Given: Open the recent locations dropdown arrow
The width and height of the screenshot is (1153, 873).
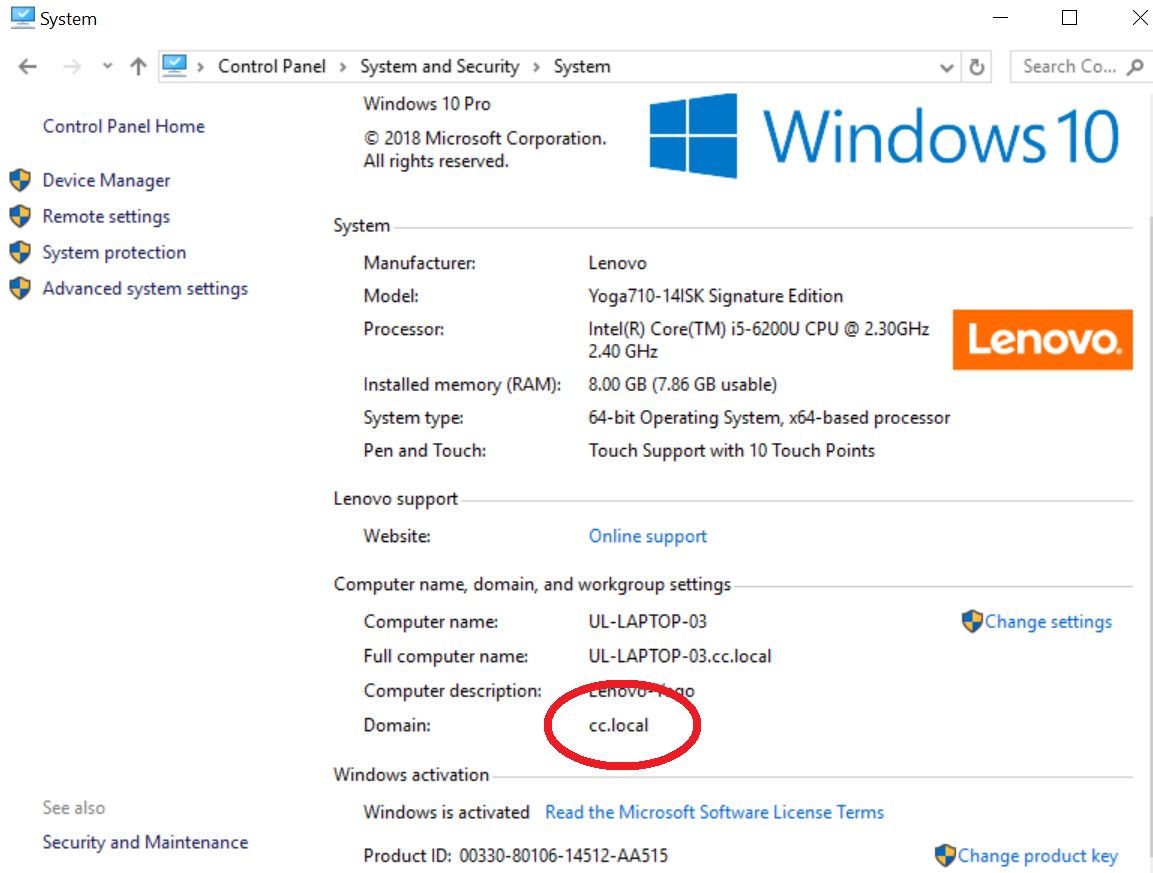Looking at the screenshot, I should click(x=107, y=67).
